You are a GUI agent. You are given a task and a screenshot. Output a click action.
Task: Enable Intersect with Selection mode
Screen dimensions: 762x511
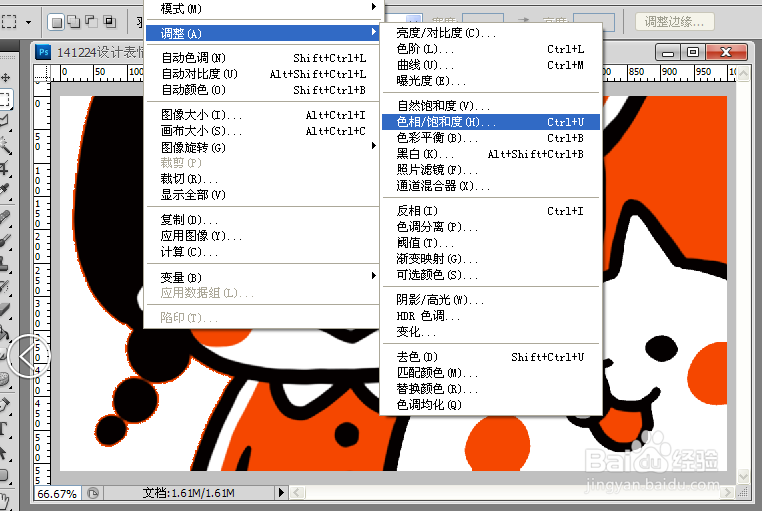pyautogui.click(x=110, y=22)
